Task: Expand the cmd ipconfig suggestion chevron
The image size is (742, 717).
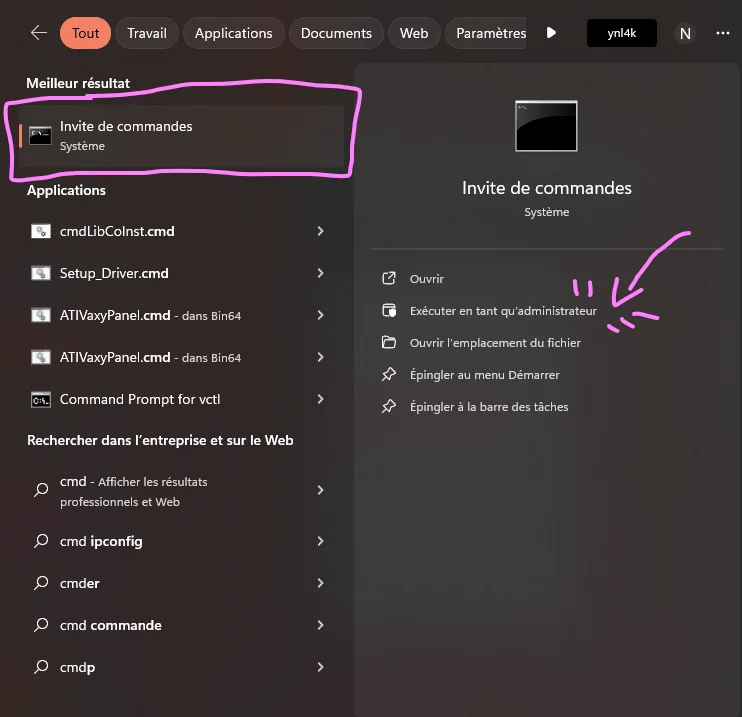Action: 320,541
